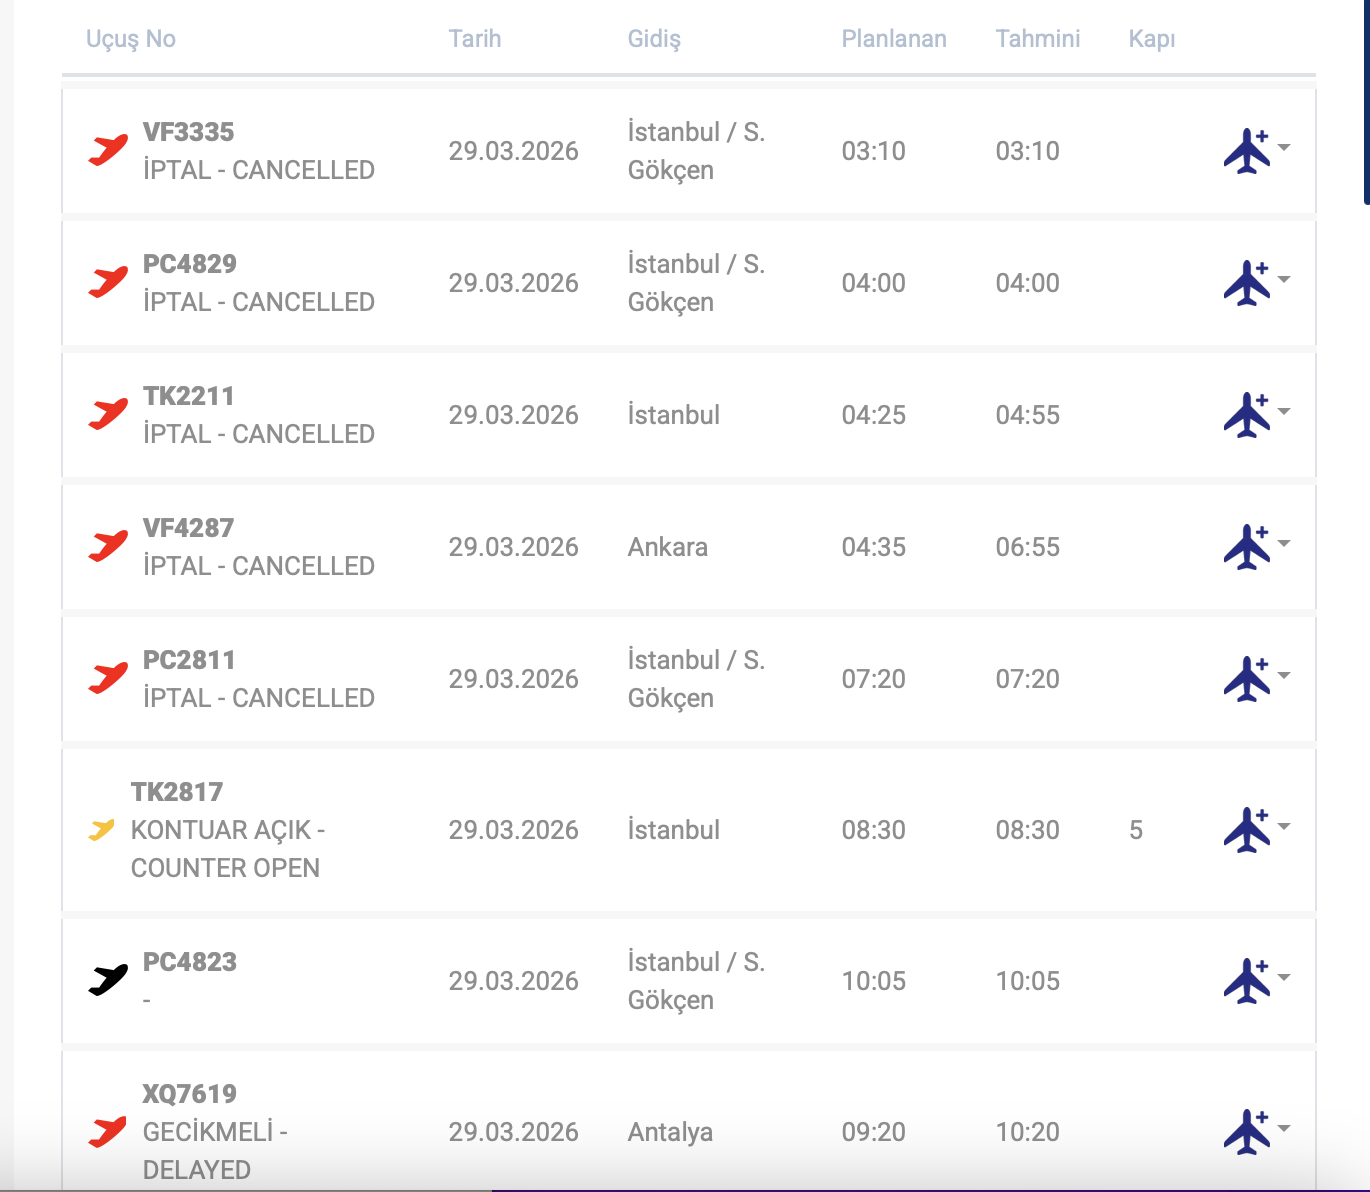This screenshot has width=1370, height=1192.
Task: Select the Tahmini column header
Action: (x=1038, y=39)
